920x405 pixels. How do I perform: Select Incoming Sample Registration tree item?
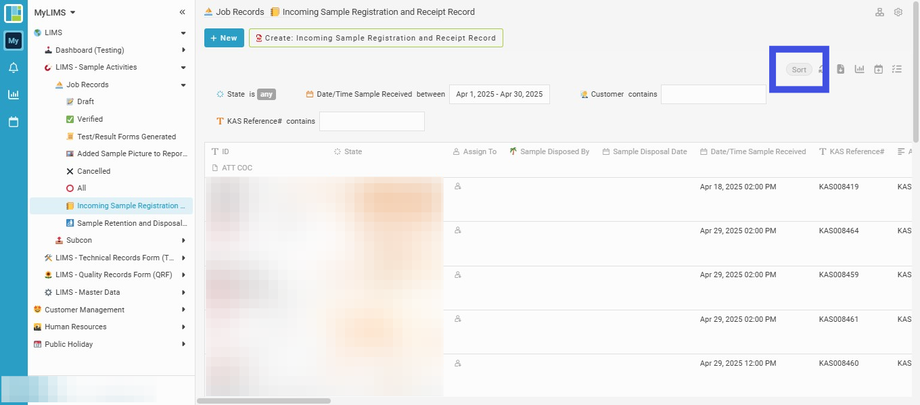(111, 205)
